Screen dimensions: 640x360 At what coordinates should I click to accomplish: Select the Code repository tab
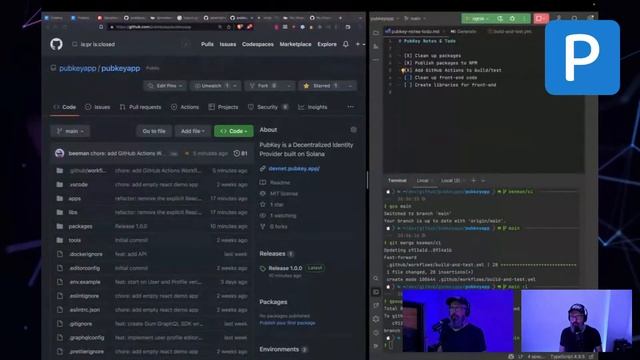[65, 107]
